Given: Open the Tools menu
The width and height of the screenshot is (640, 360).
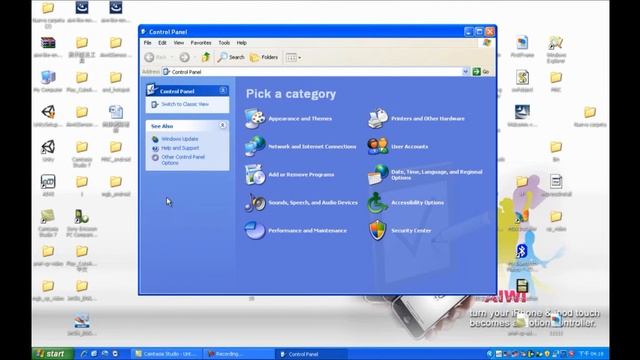Looking at the screenshot, I should pos(224,42).
